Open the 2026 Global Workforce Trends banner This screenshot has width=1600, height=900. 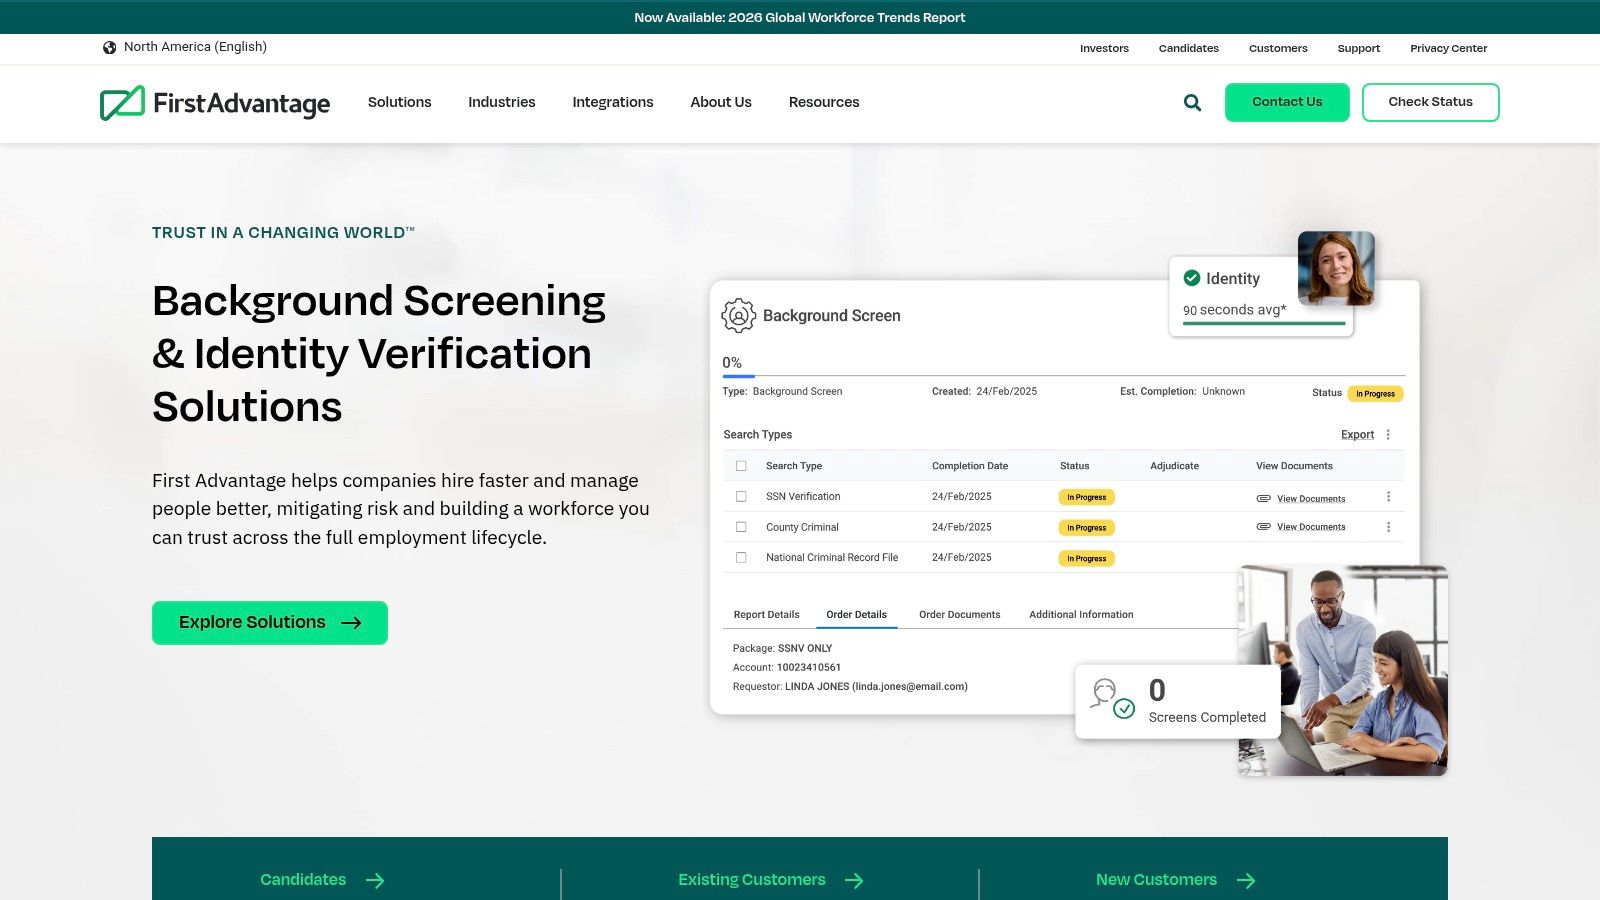coord(800,17)
